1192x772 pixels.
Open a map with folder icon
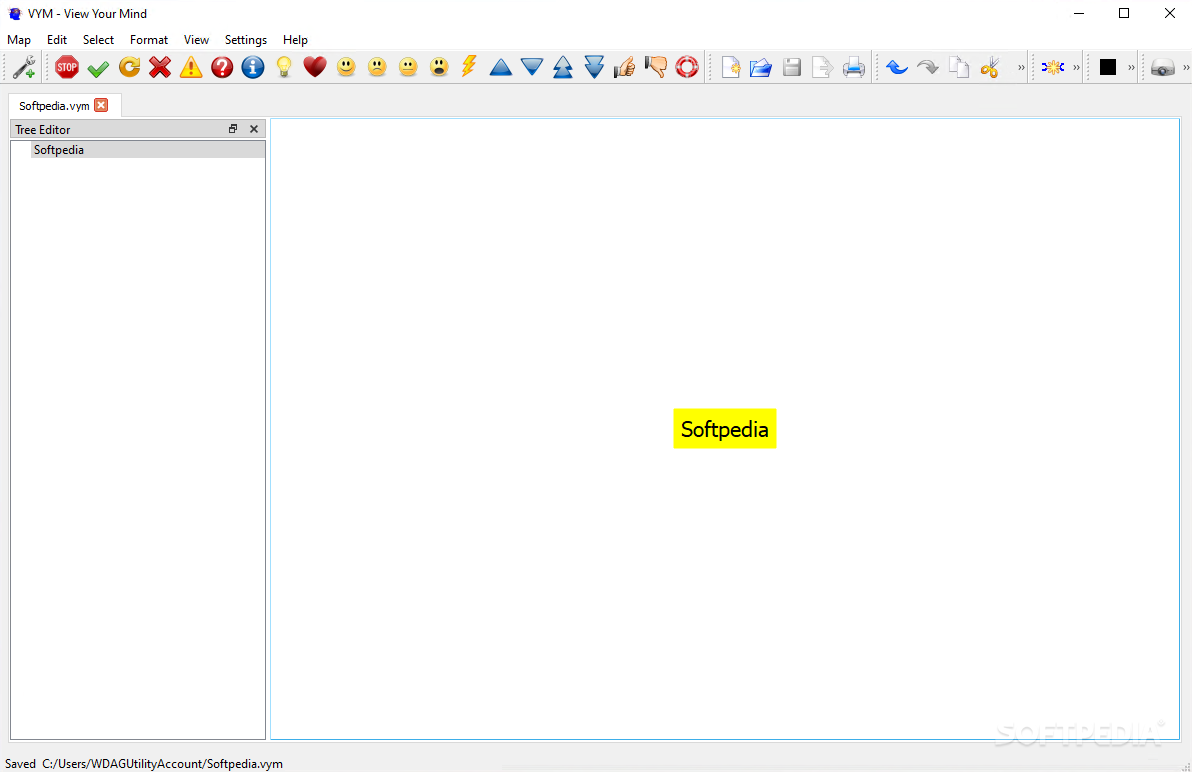(761, 68)
